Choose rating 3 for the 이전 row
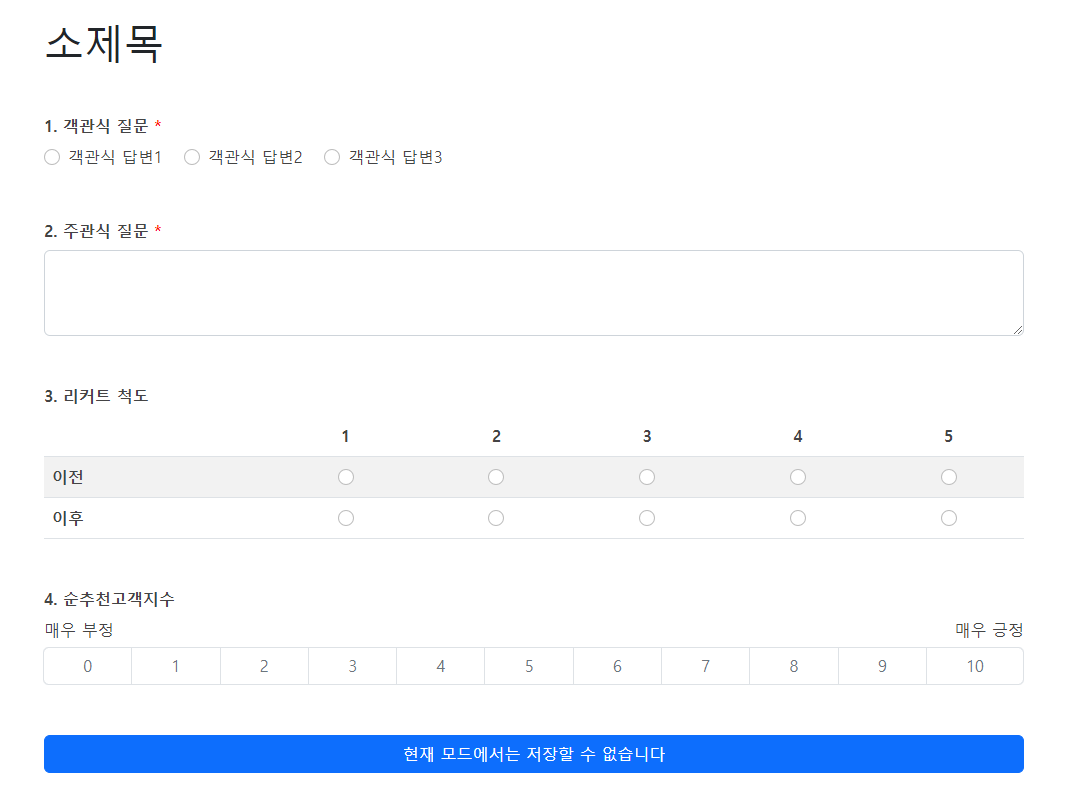Screen dimensions: 1067x804 [647, 477]
